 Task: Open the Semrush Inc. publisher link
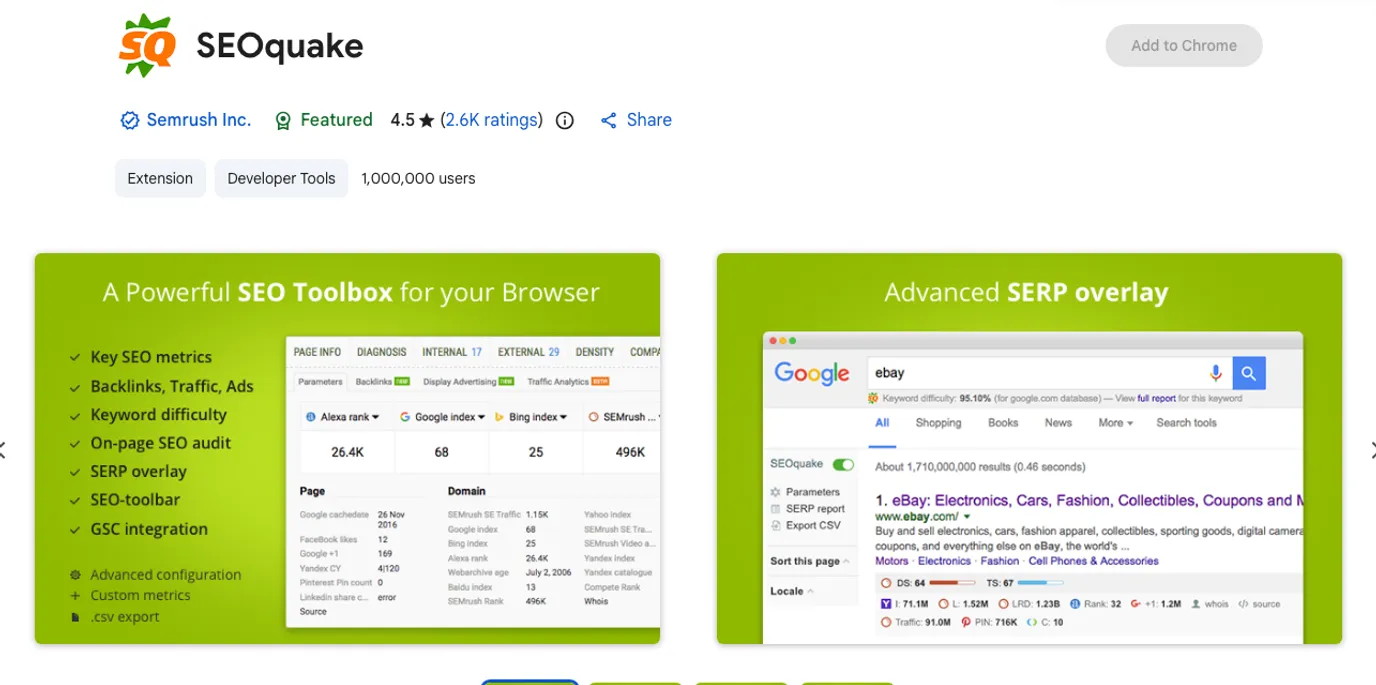click(199, 120)
